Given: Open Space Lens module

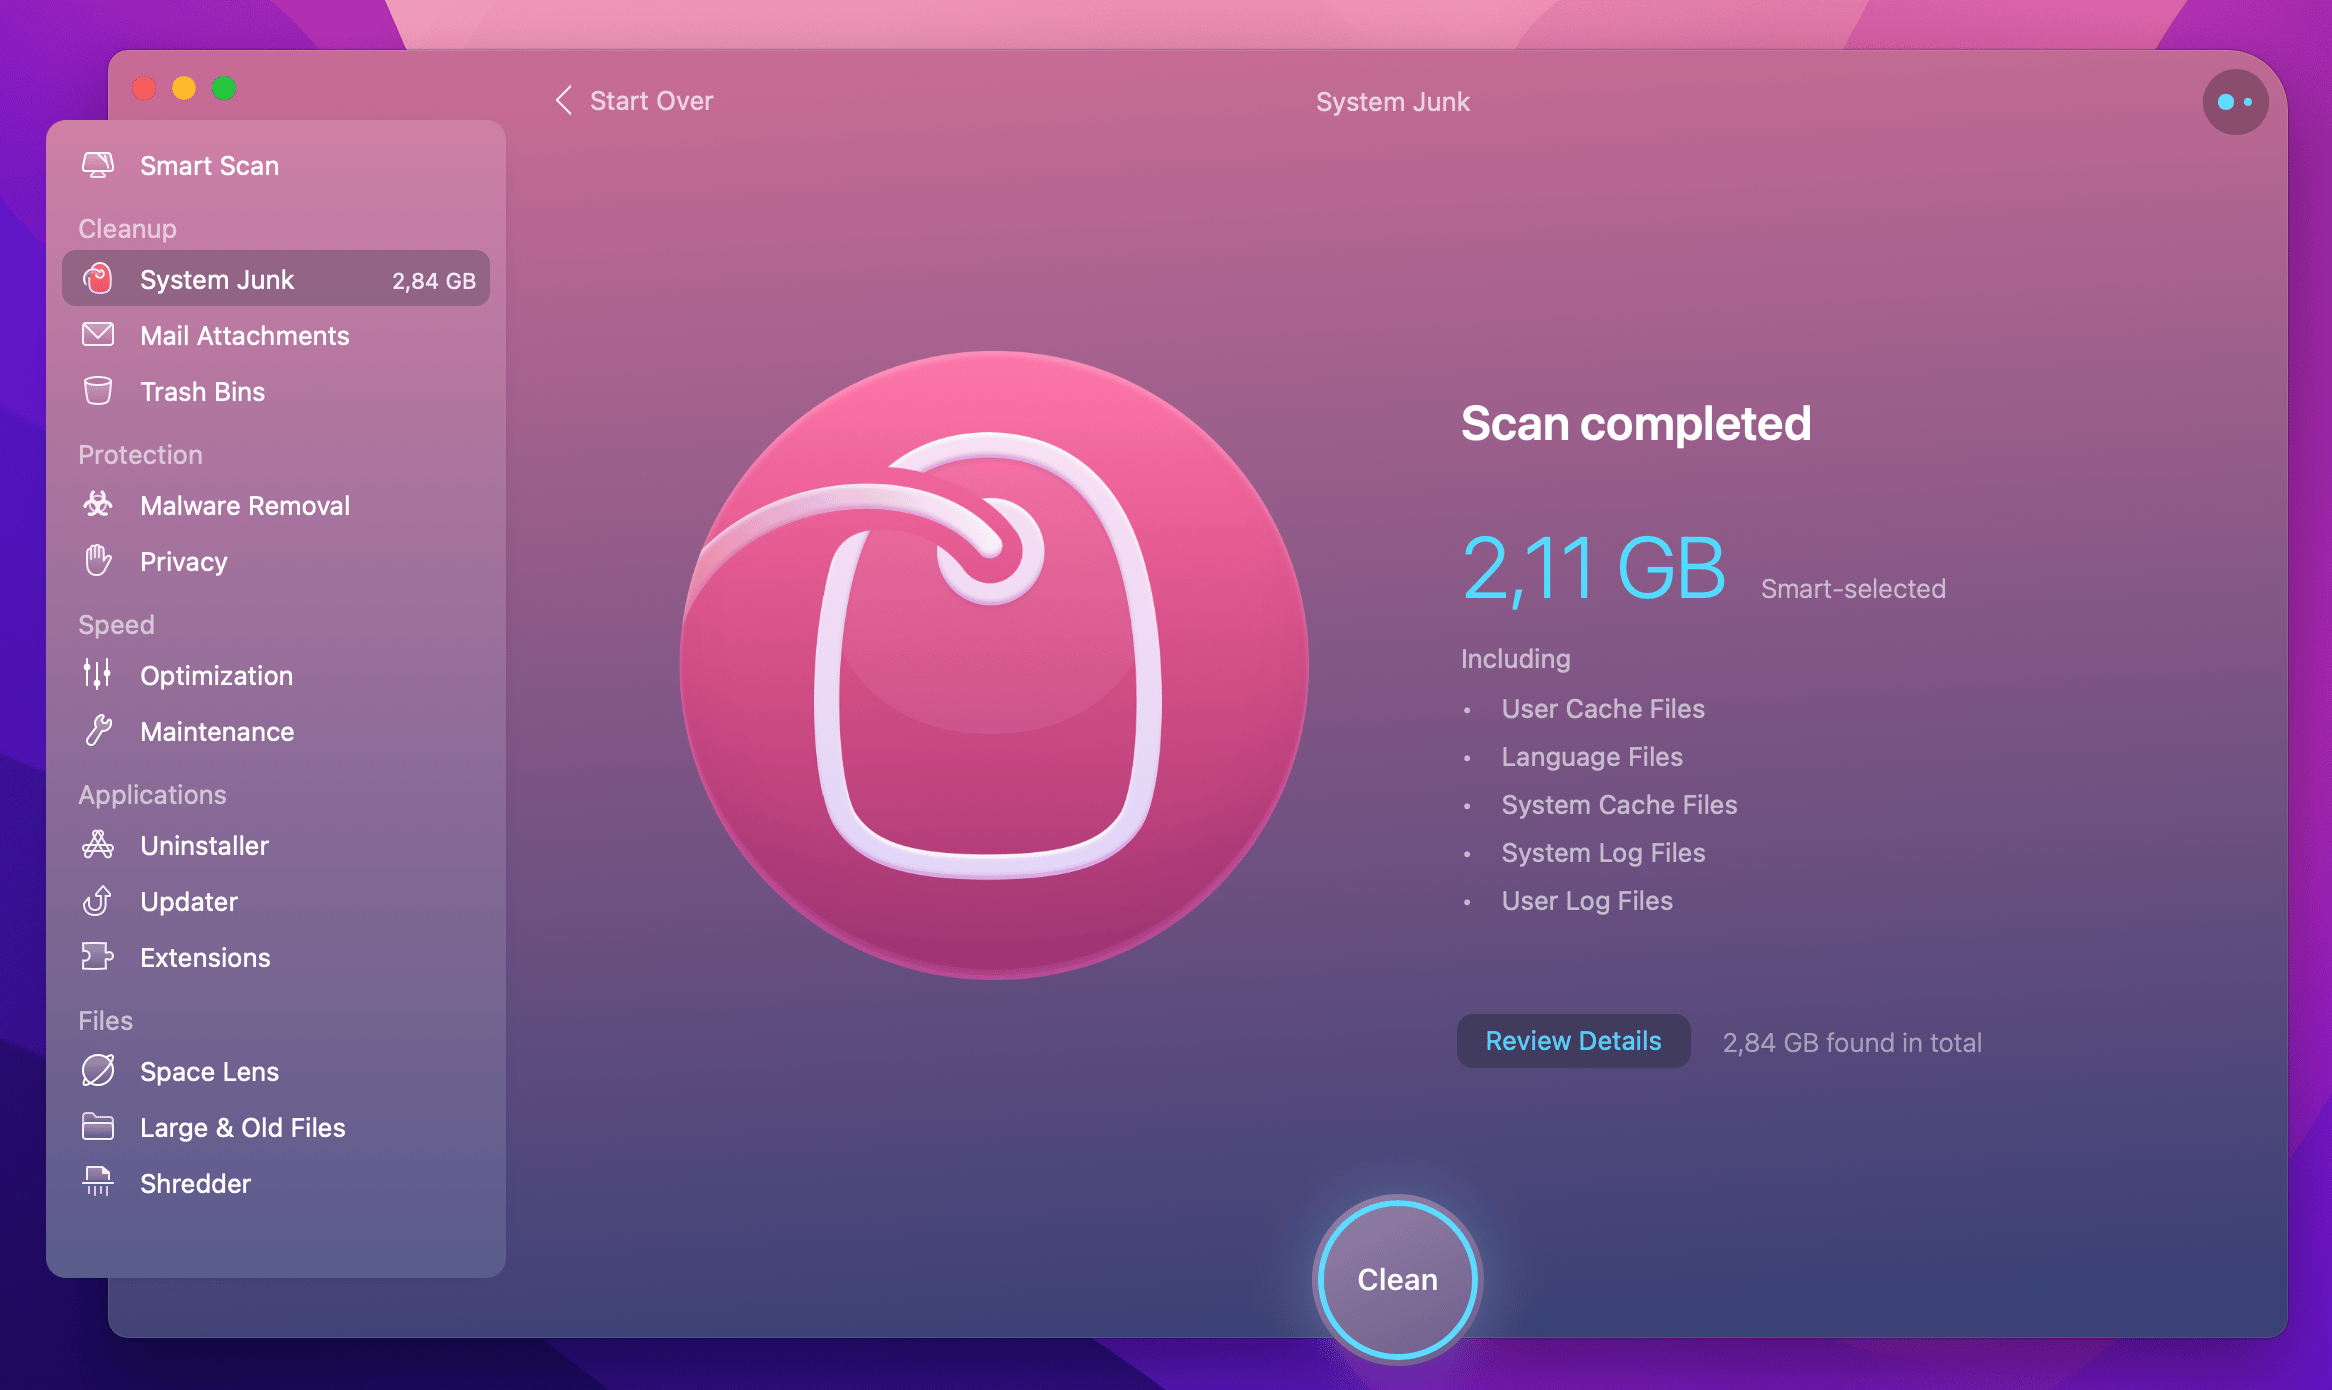Looking at the screenshot, I should pos(276,1071).
